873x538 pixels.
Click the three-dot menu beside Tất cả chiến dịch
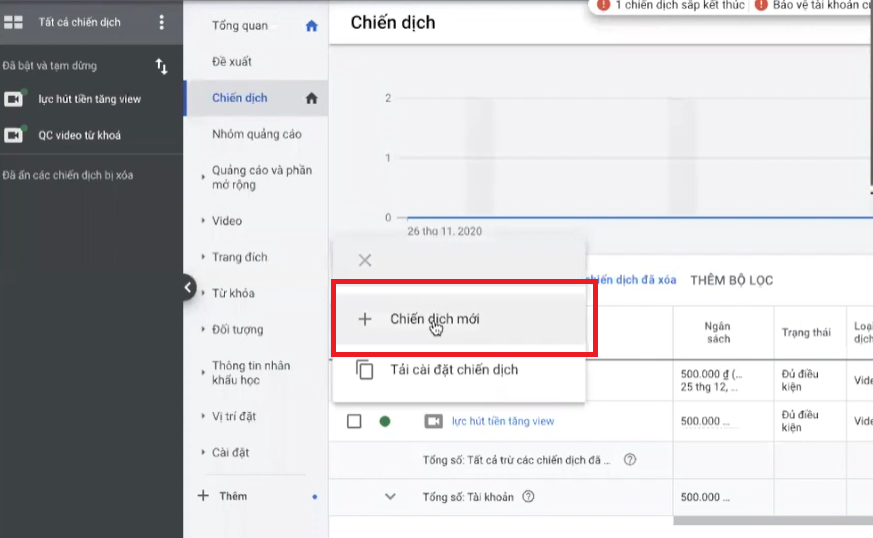[162, 22]
